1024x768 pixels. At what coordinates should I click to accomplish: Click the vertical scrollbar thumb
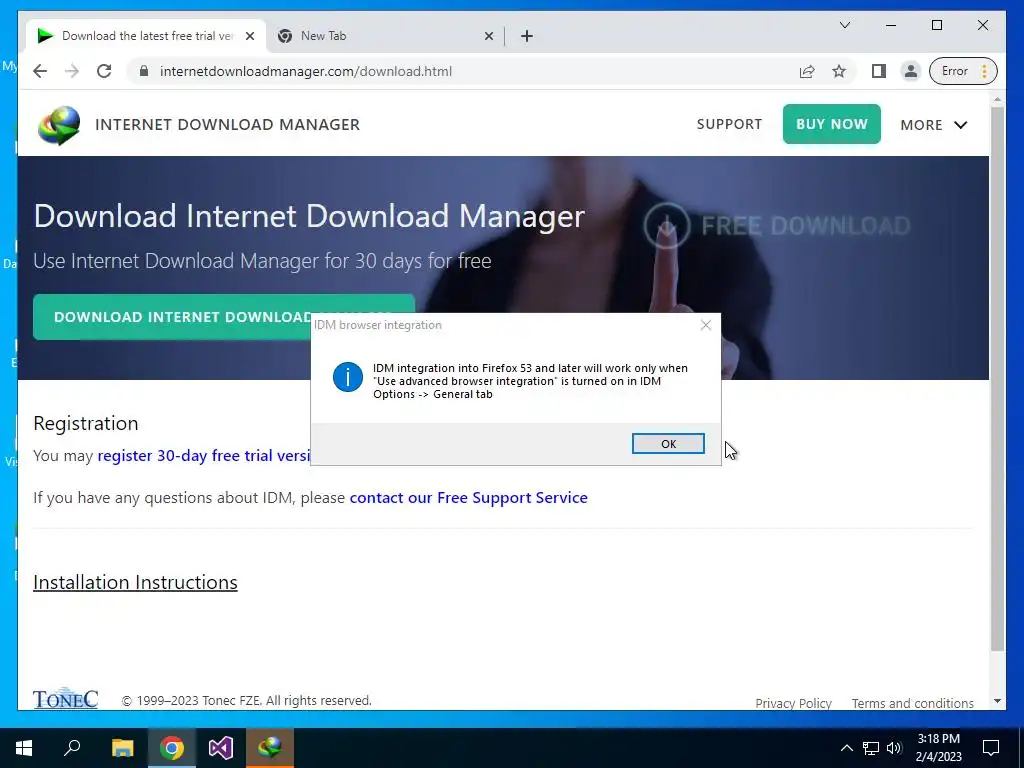coord(997,379)
